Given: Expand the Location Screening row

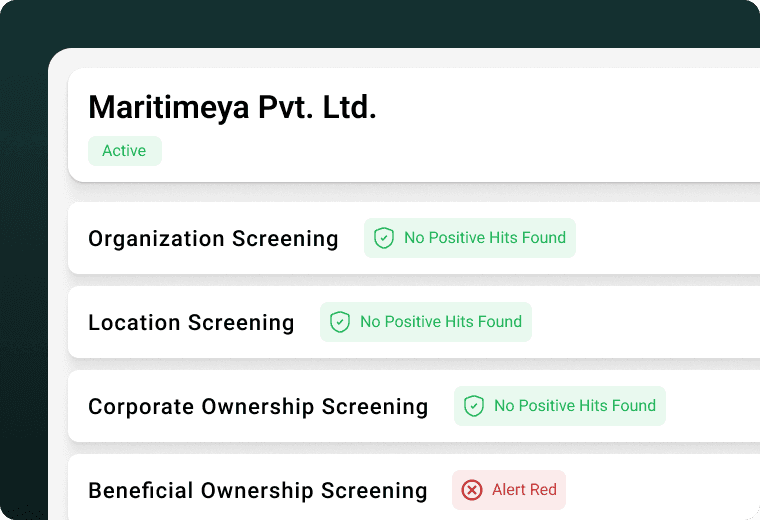Looking at the screenshot, I should 414,322.
